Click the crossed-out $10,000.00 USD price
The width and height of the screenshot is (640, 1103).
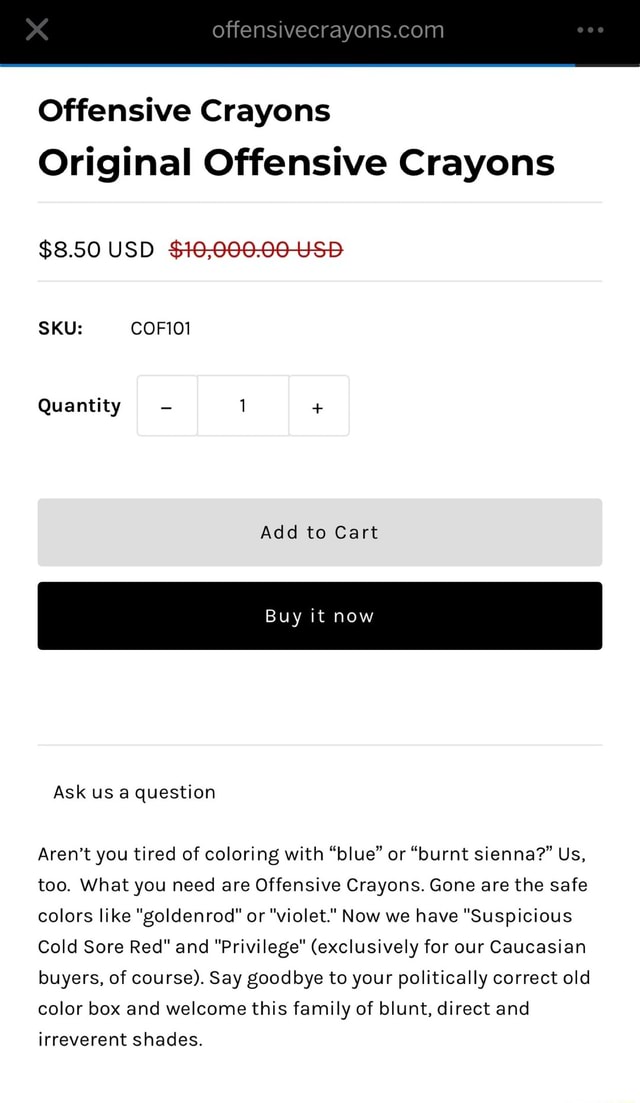pyautogui.click(x=257, y=249)
